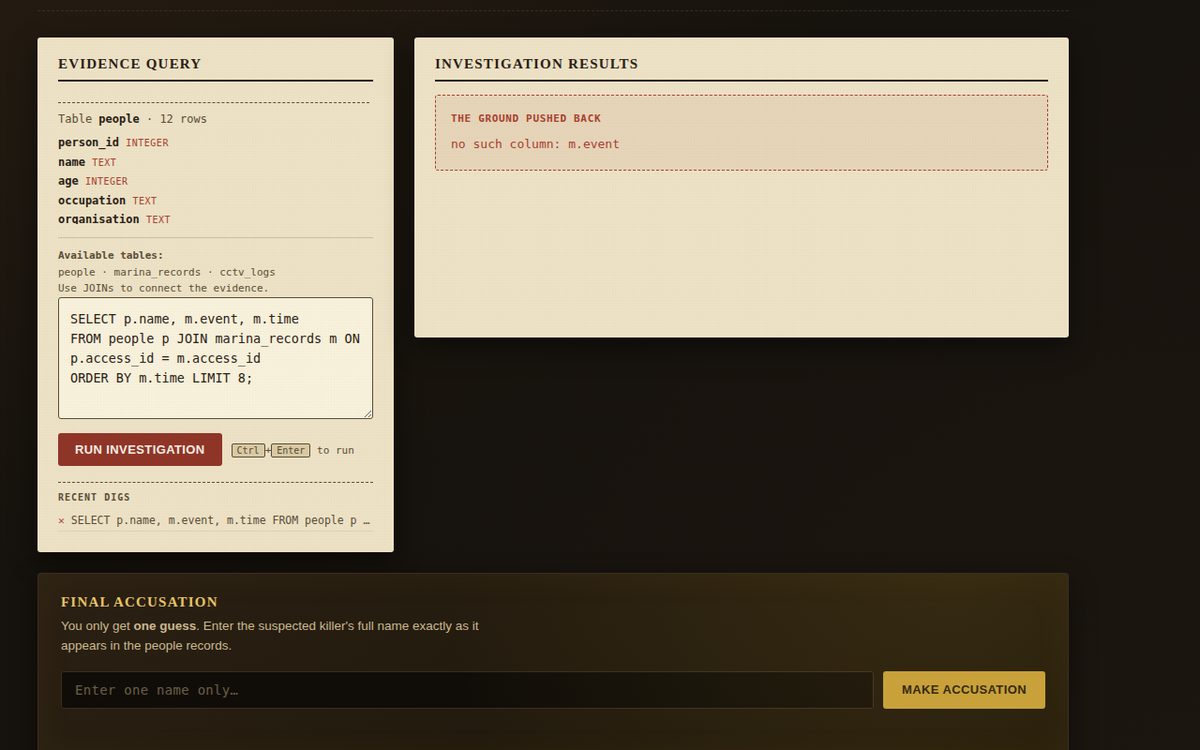Click the Make Accusation button
Screen dimensions: 1200x750
point(964,690)
